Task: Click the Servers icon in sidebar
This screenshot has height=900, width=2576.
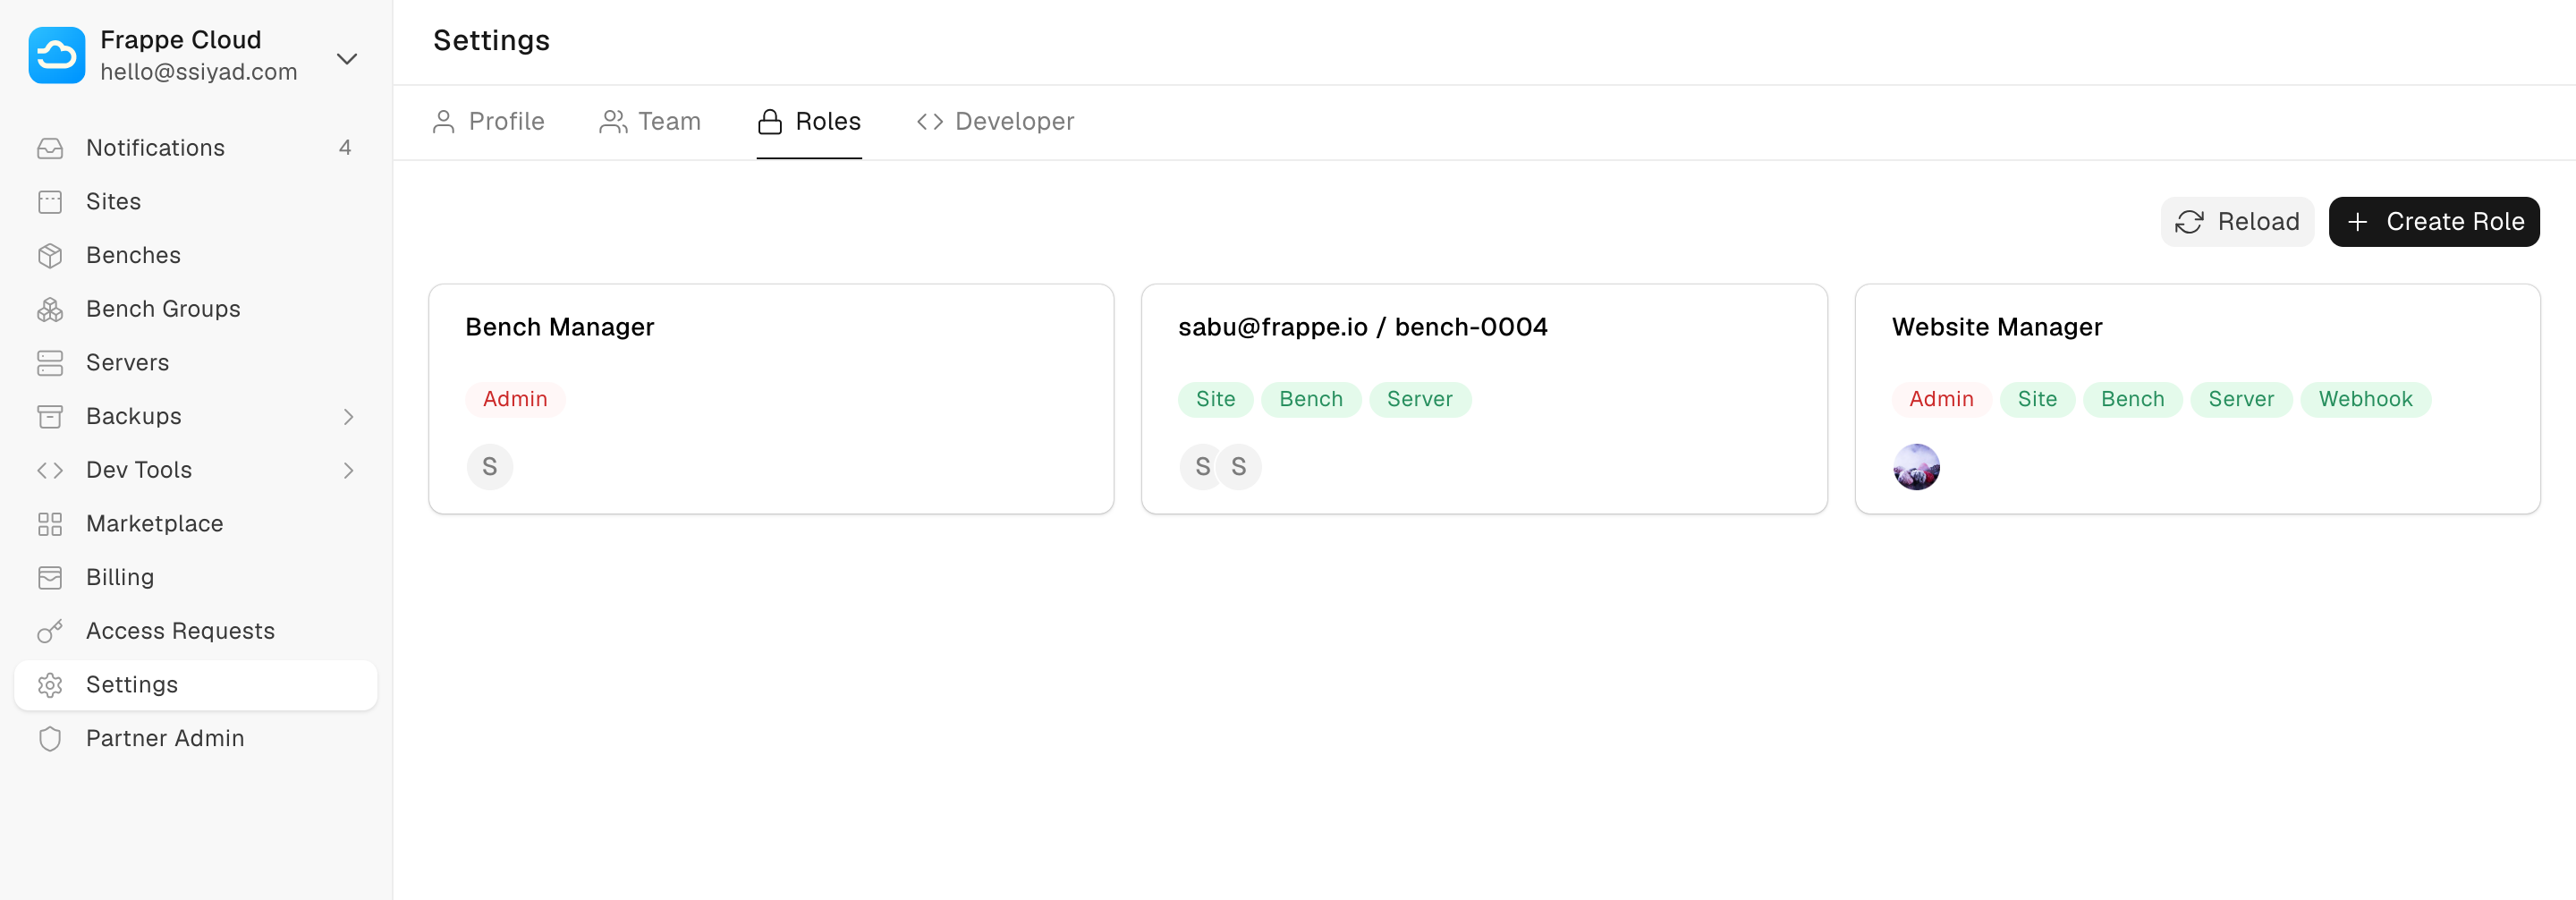Action: pos(50,363)
